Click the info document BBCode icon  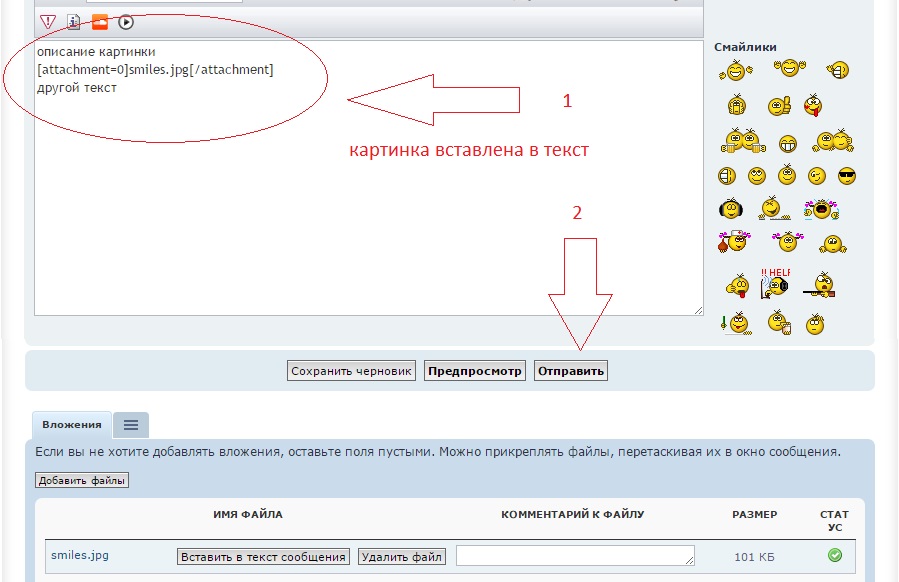pyautogui.click(x=74, y=21)
